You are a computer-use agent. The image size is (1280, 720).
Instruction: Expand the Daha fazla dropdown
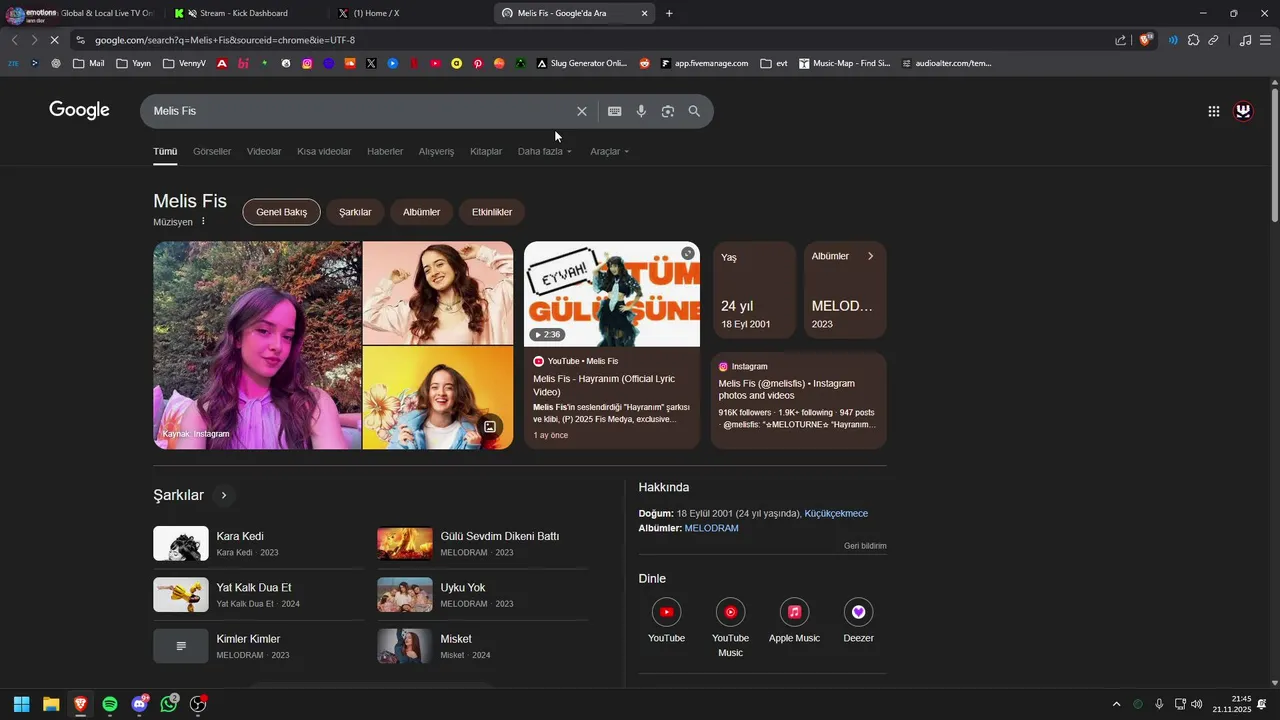tap(545, 151)
